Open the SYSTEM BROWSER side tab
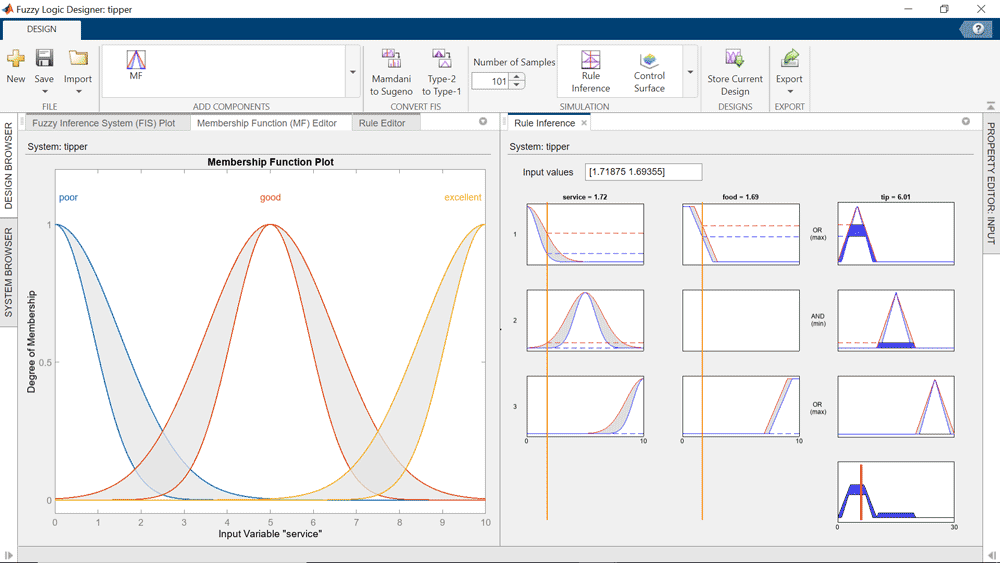Screen dimensions: 1000x563 [x=8, y=273]
